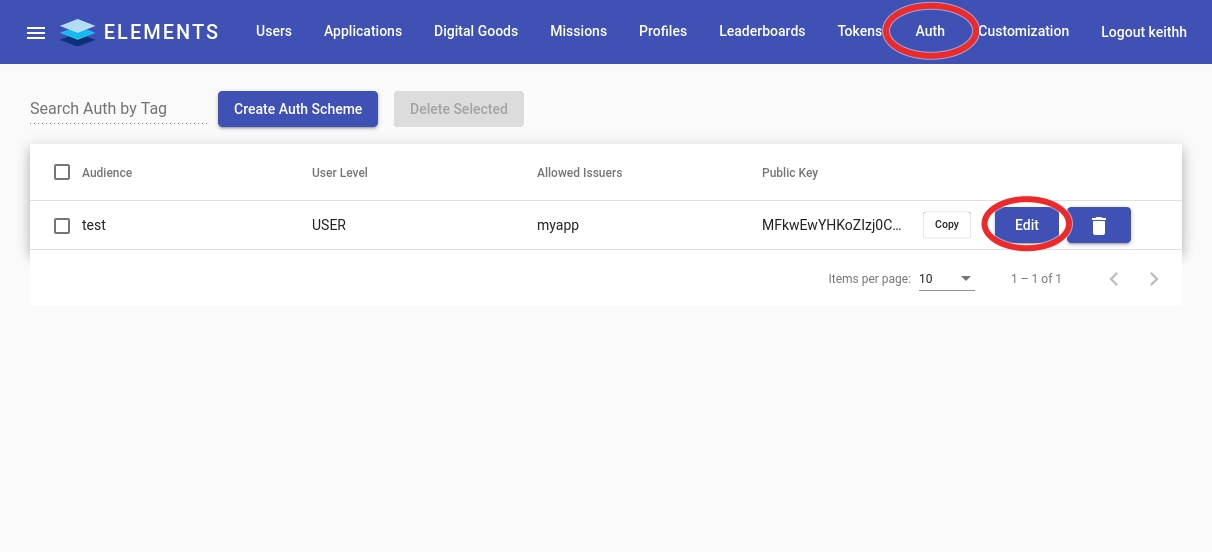This screenshot has width=1212, height=552.
Task: Select the Auth navigation tab
Action: pyautogui.click(x=929, y=31)
